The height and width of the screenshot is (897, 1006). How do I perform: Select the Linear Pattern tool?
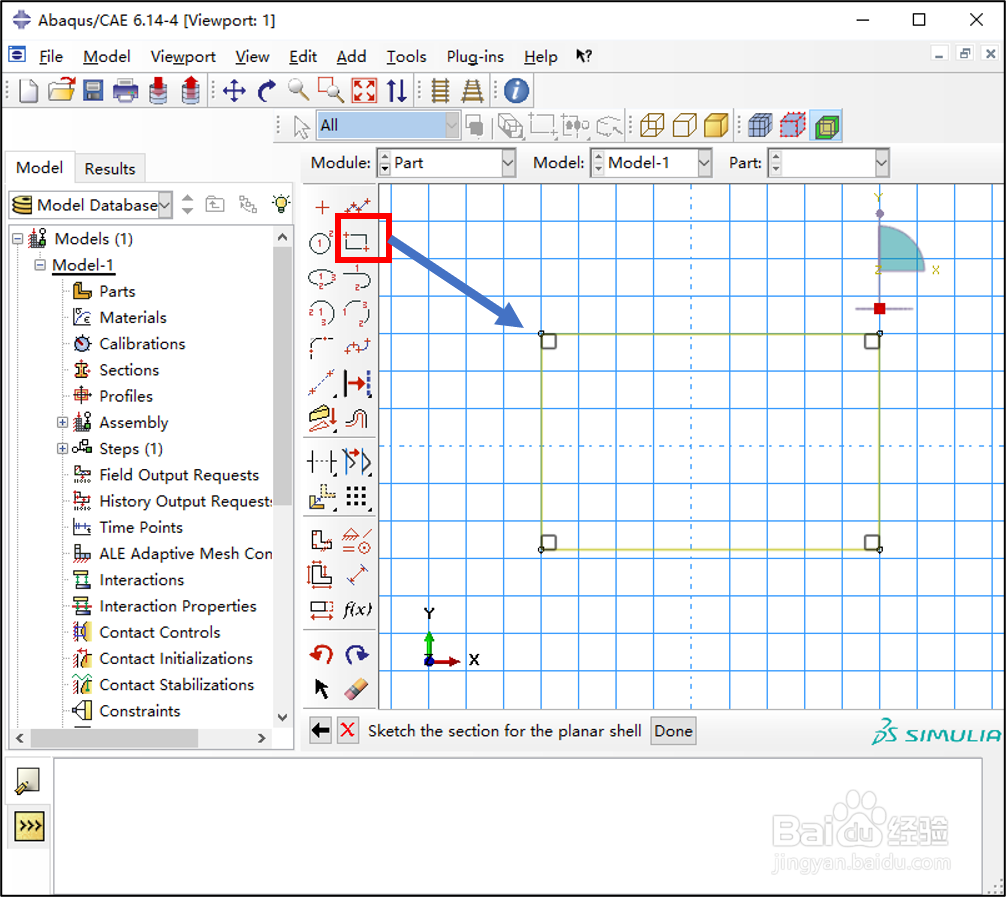357,497
